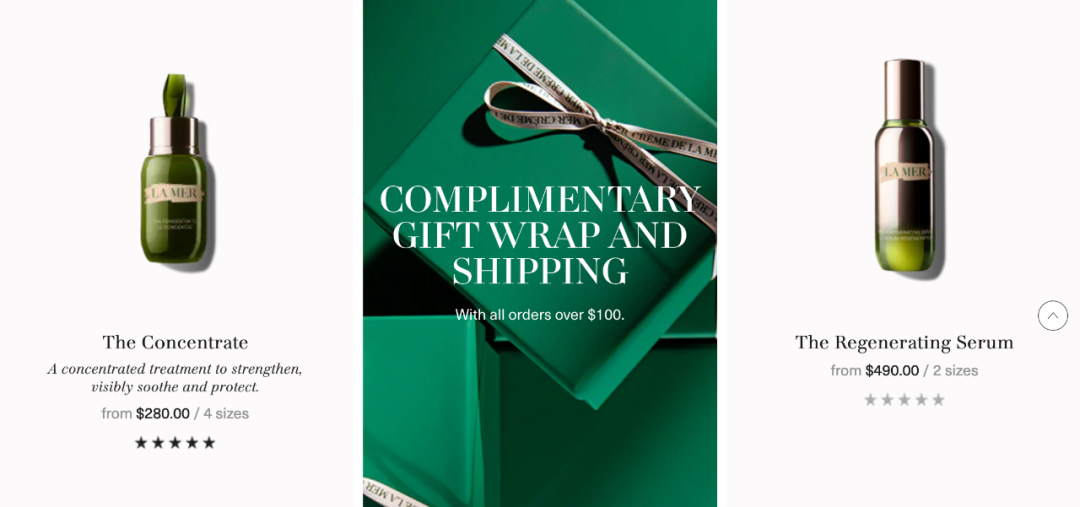The width and height of the screenshot is (1080, 507).
Task: Click the 4 sizes label
Action: pyautogui.click(x=226, y=413)
